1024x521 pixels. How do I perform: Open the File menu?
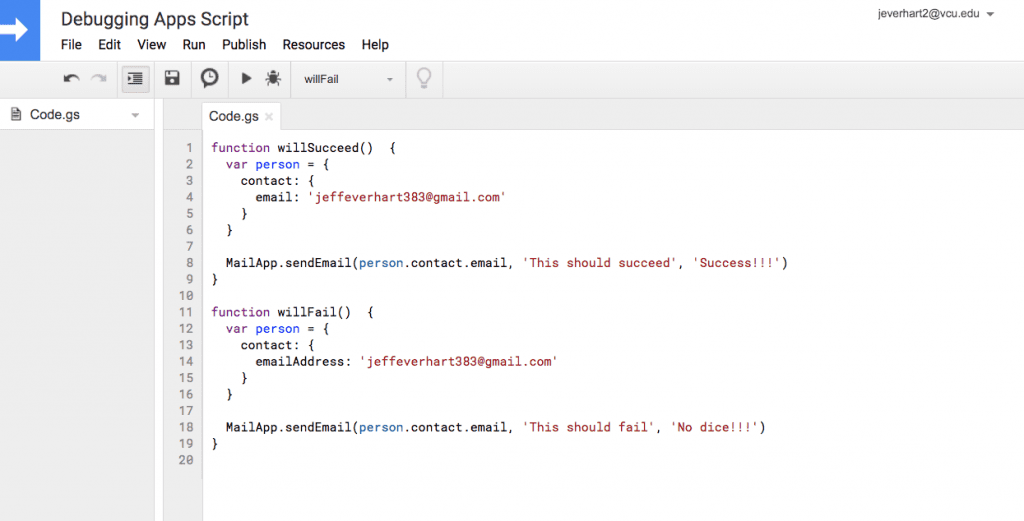(71, 44)
